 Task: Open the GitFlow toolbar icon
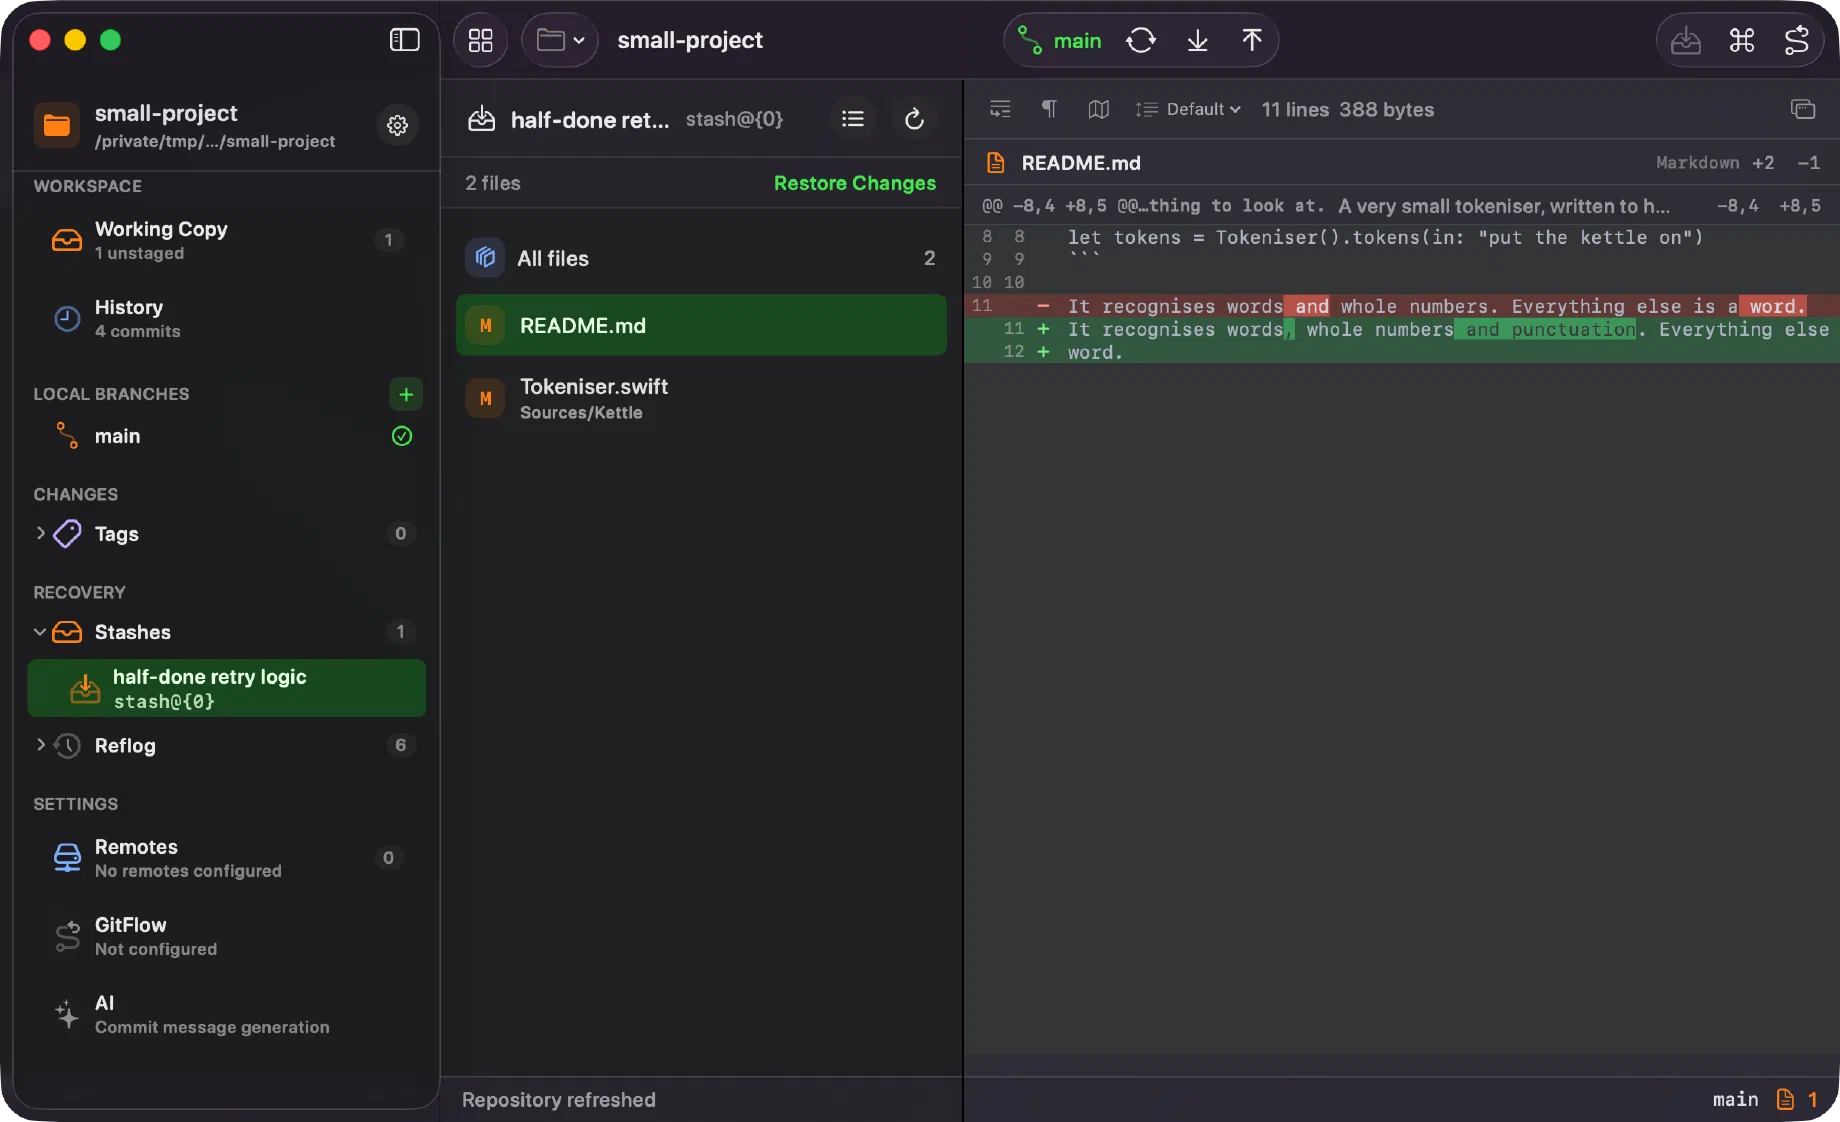pos(1797,40)
